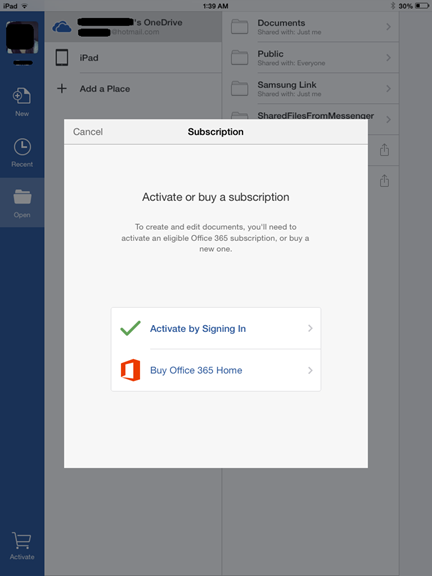Choose Activate by Signing In

tap(216, 328)
